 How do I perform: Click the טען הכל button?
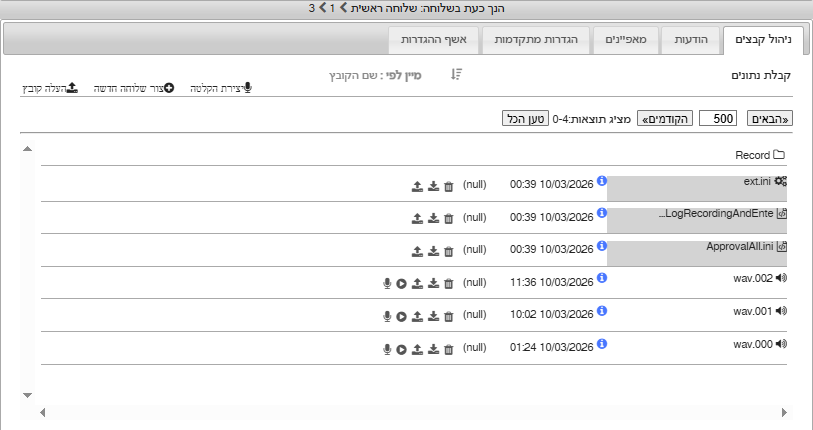[525, 118]
